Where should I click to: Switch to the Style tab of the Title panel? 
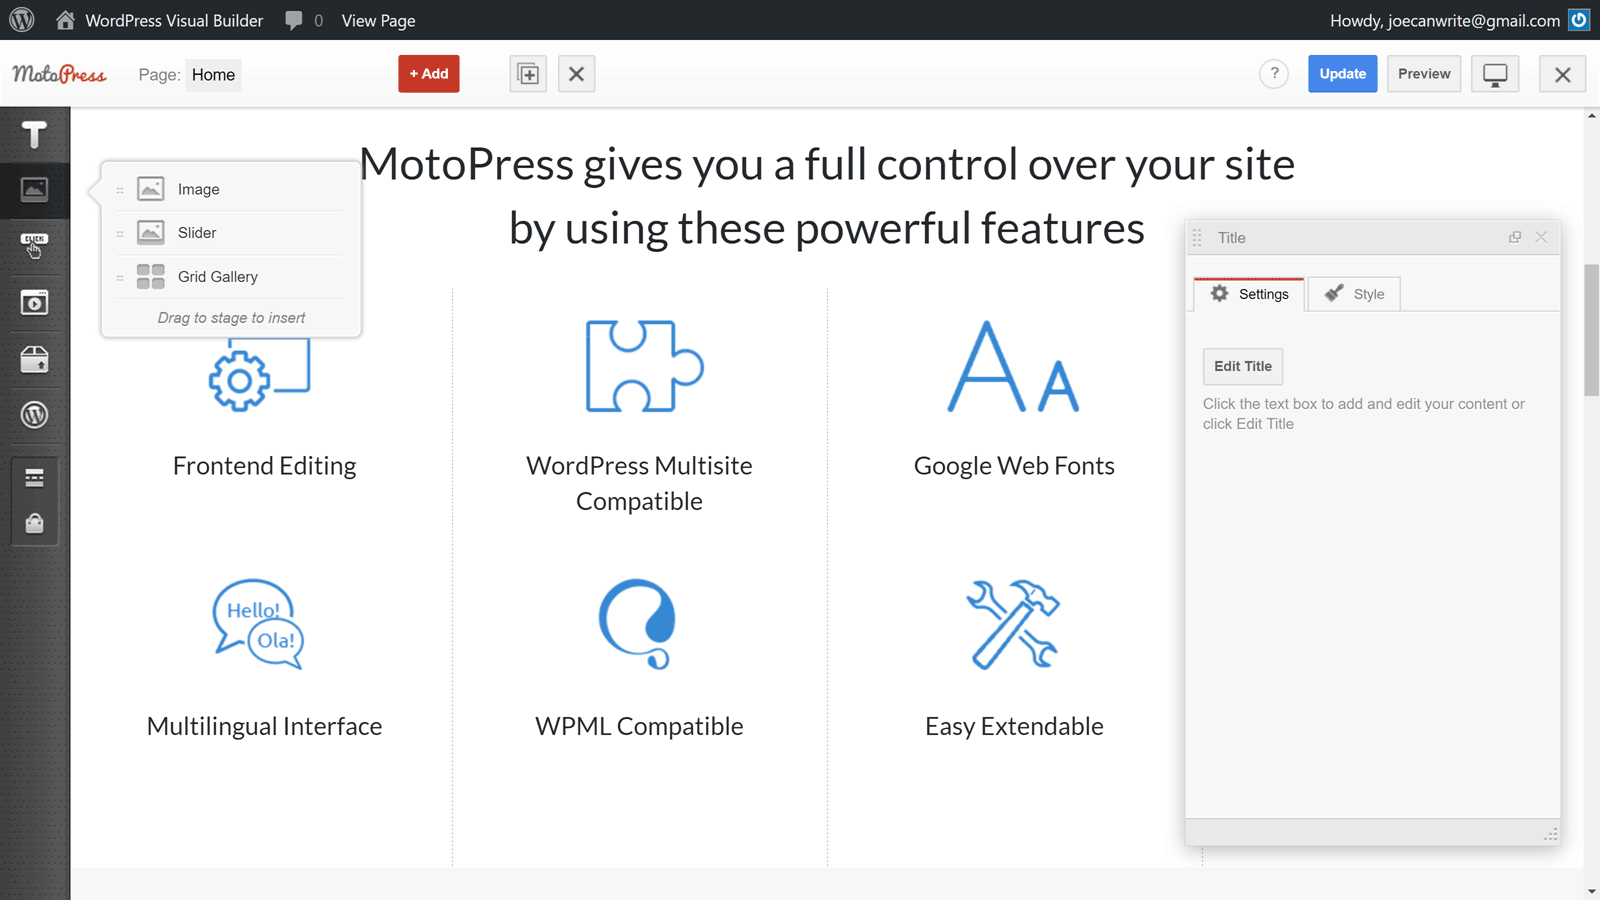(x=1354, y=293)
